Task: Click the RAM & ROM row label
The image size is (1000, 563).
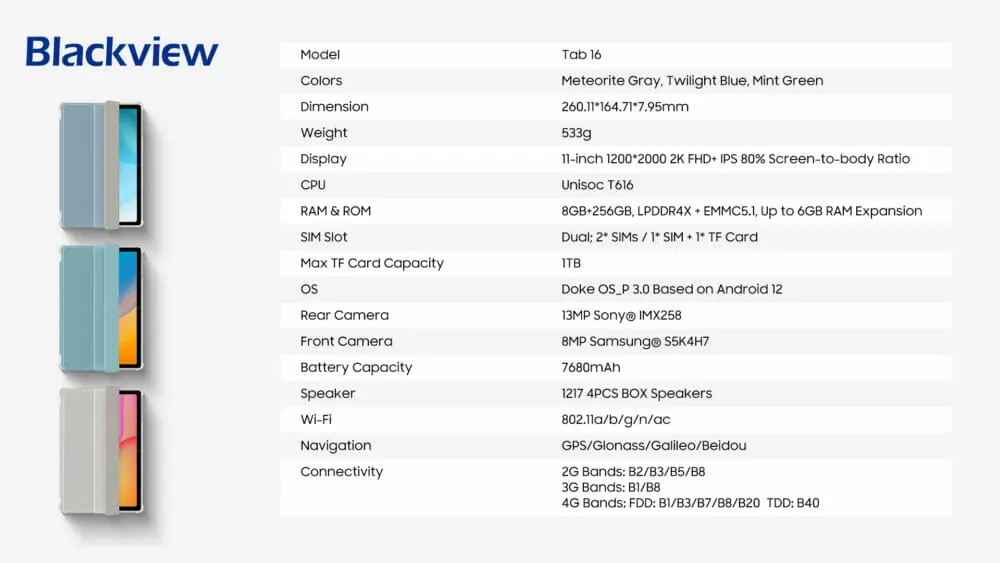Action: (336, 211)
